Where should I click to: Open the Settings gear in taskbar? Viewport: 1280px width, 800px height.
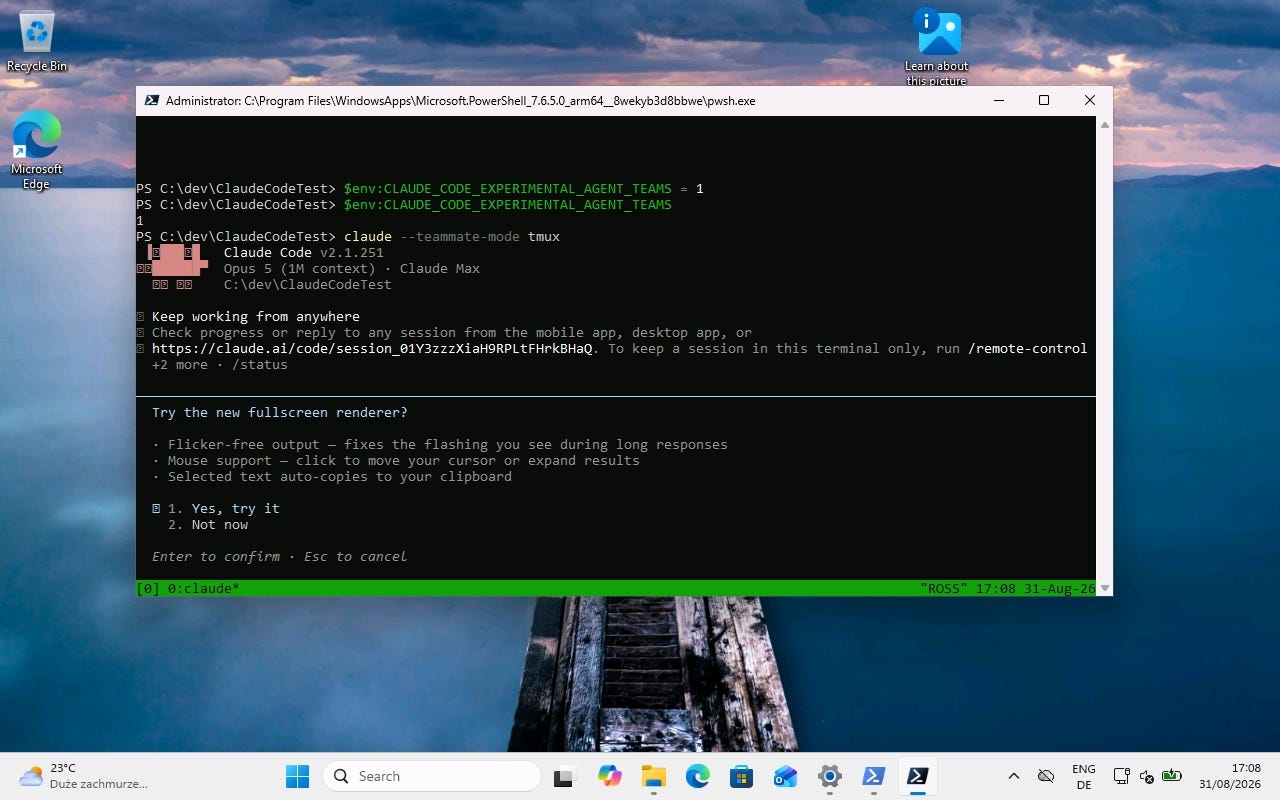pyautogui.click(x=829, y=776)
